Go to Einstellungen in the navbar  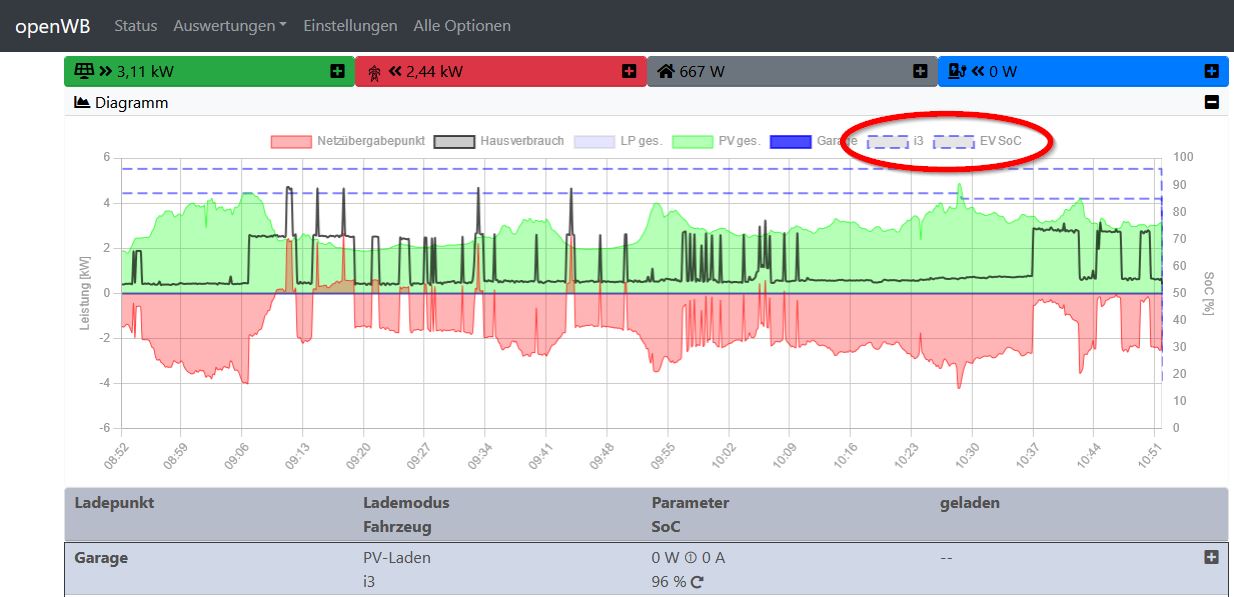[350, 26]
